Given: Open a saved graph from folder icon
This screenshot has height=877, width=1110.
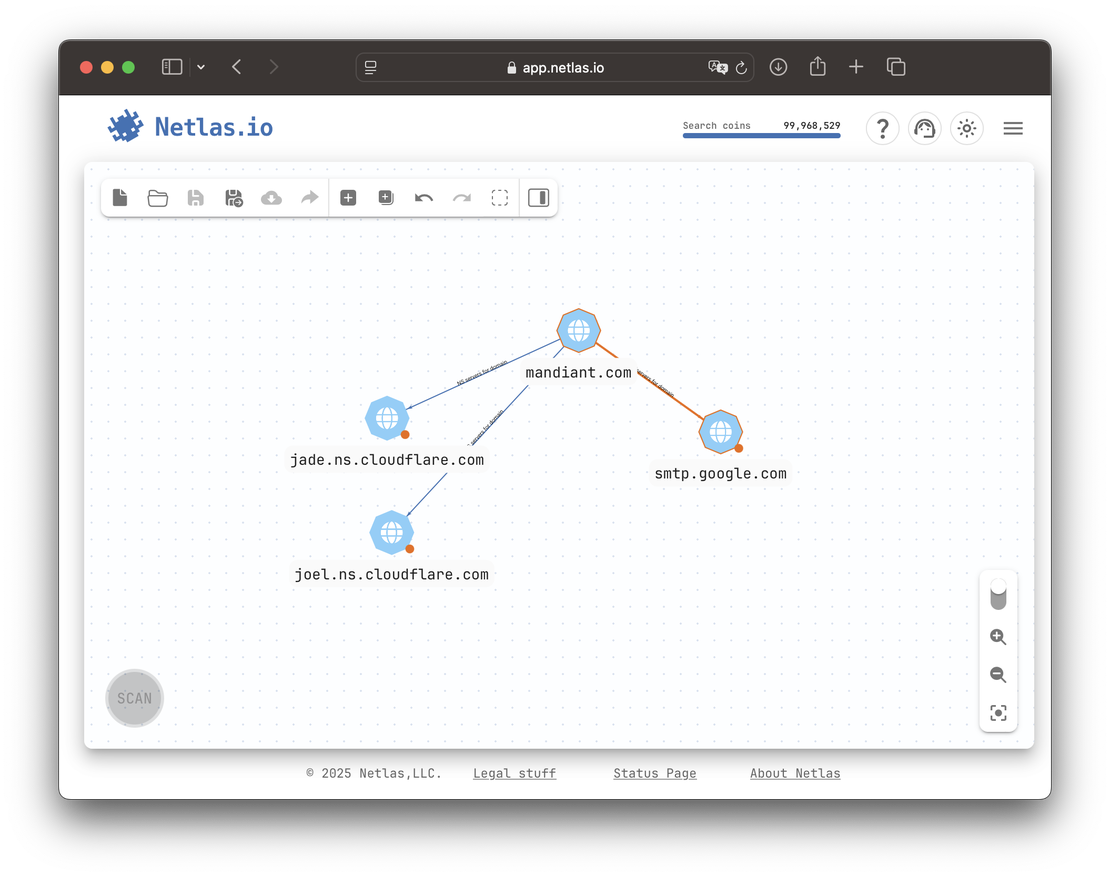Looking at the screenshot, I should 157,197.
